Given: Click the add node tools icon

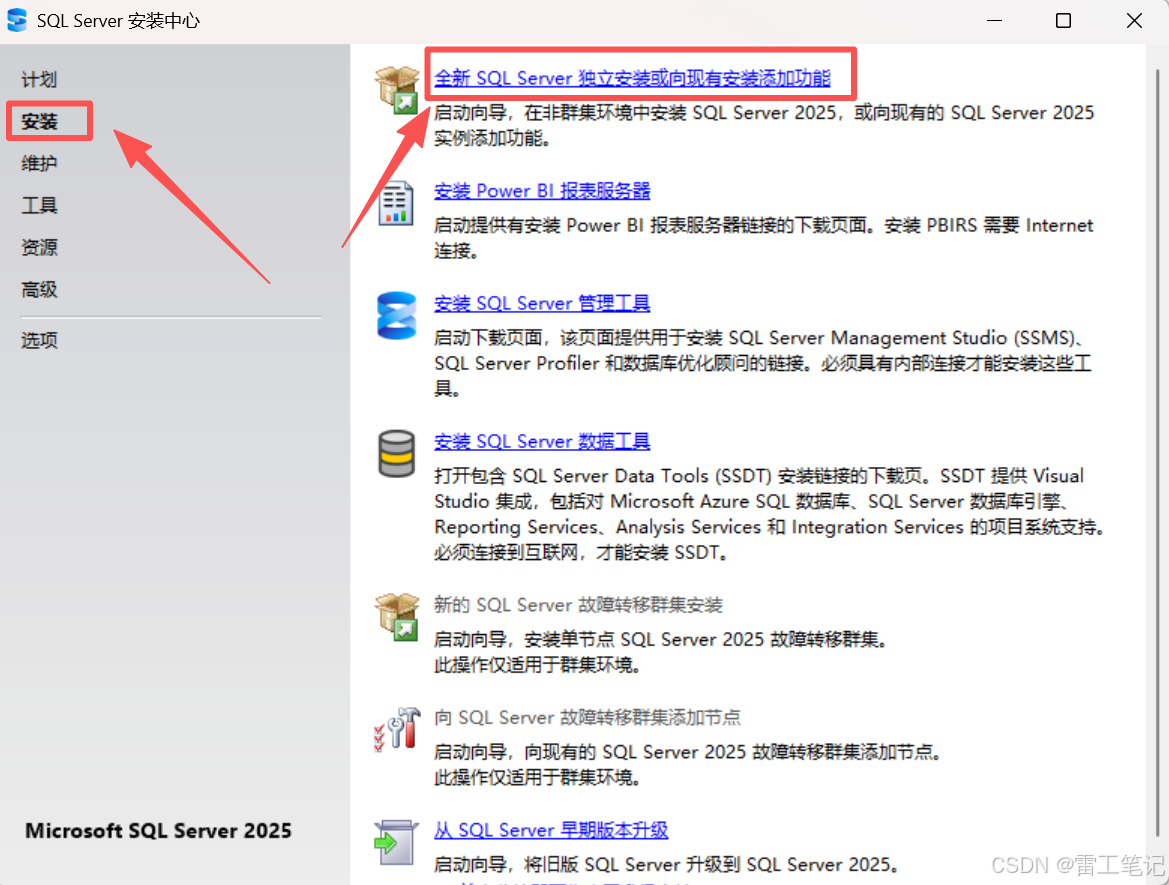Looking at the screenshot, I should click(397, 728).
